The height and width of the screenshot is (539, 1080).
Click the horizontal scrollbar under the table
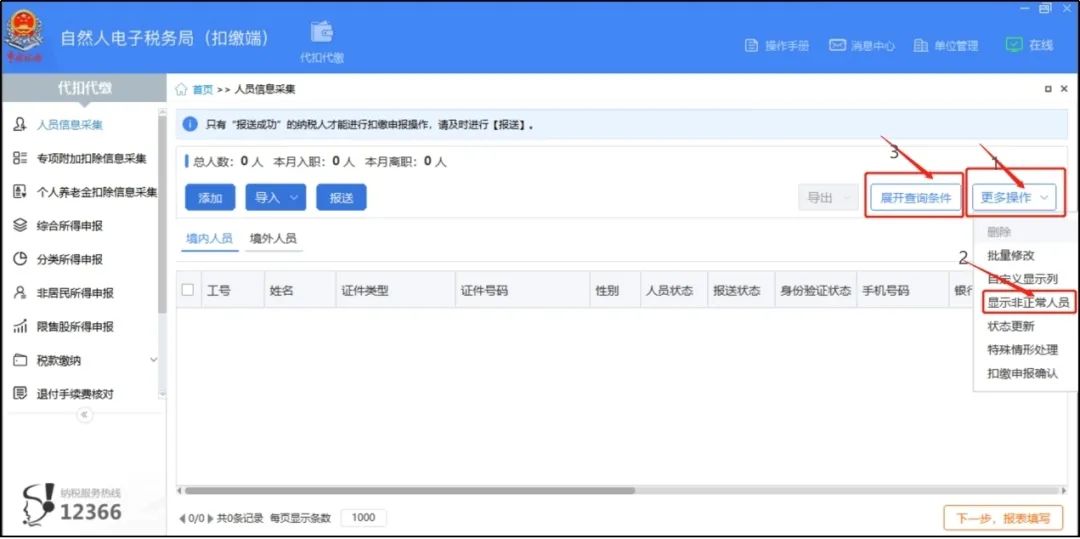pos(410,491)
